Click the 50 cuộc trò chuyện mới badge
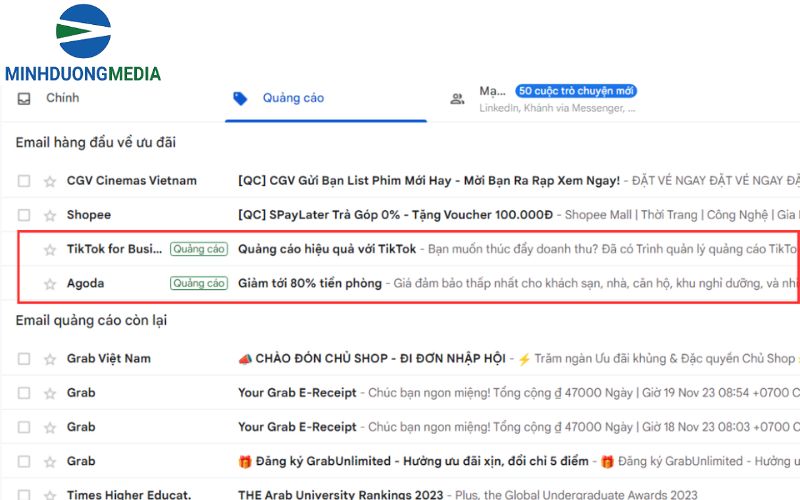This screenshot has height=500, width=800. coord(576,91)
